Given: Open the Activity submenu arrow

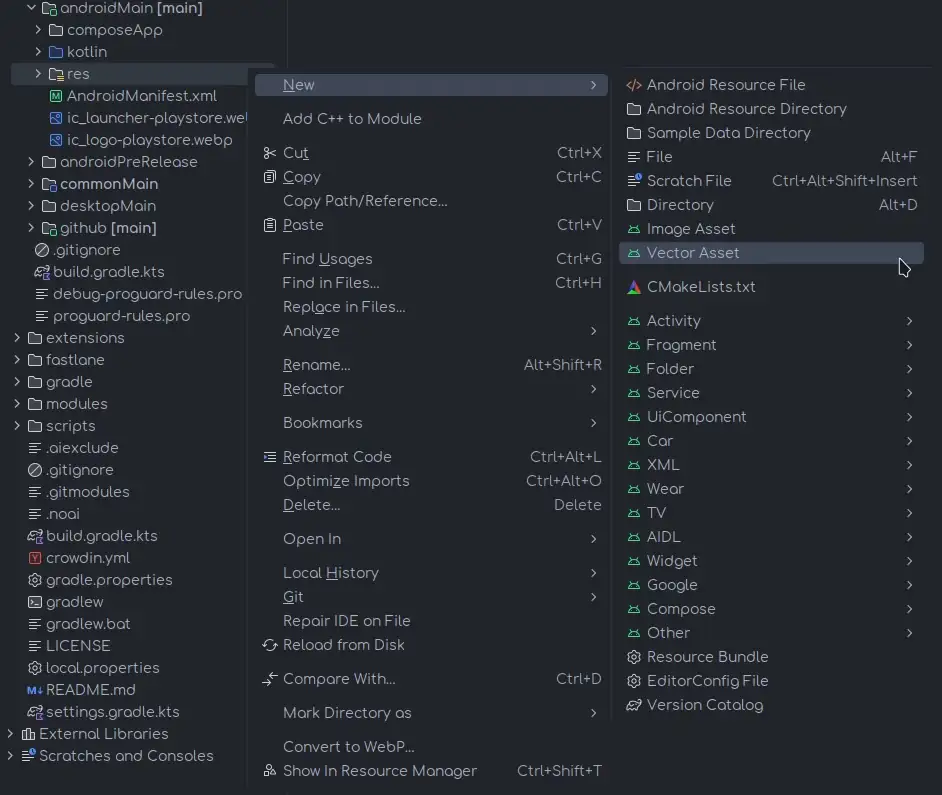Looking at the screenshot, I should 909,321.
